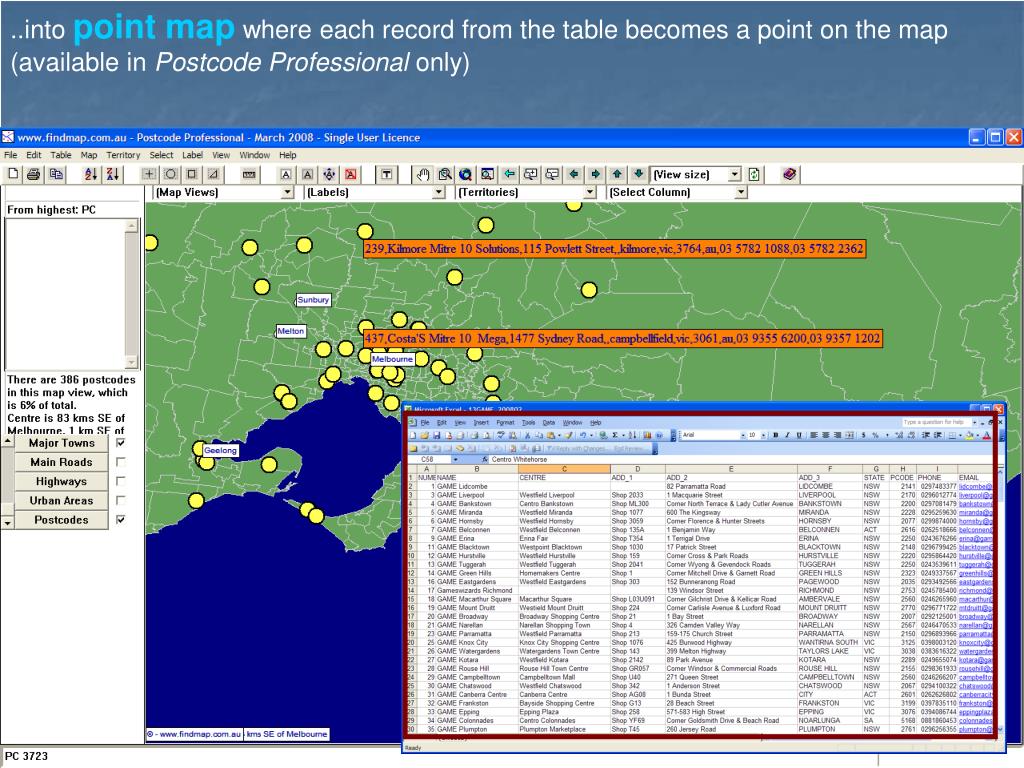Click the globe zoom icon
The height and width of the screenshot is (768, 1024).
coord(466,174)
